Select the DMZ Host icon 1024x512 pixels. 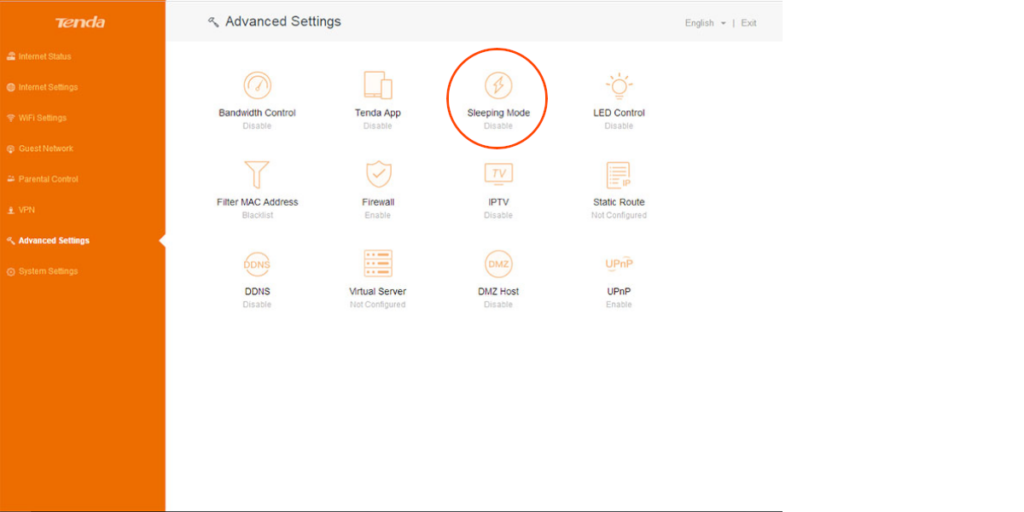click(x=498, y=264)
